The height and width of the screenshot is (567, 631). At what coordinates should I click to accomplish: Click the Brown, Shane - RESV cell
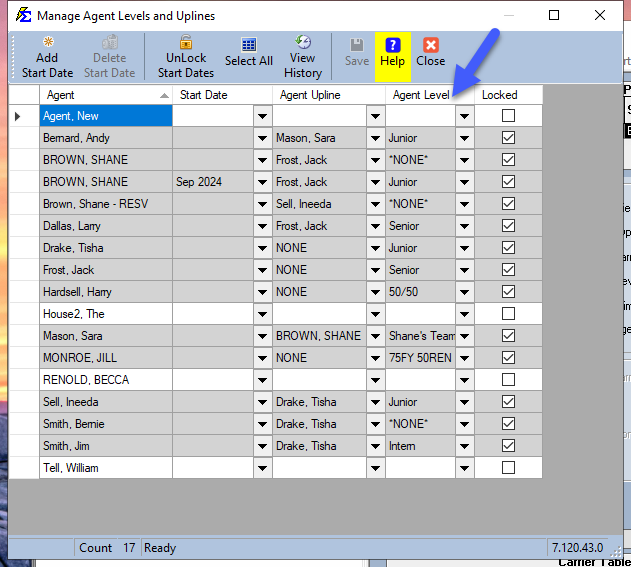(x=106, y=204)
